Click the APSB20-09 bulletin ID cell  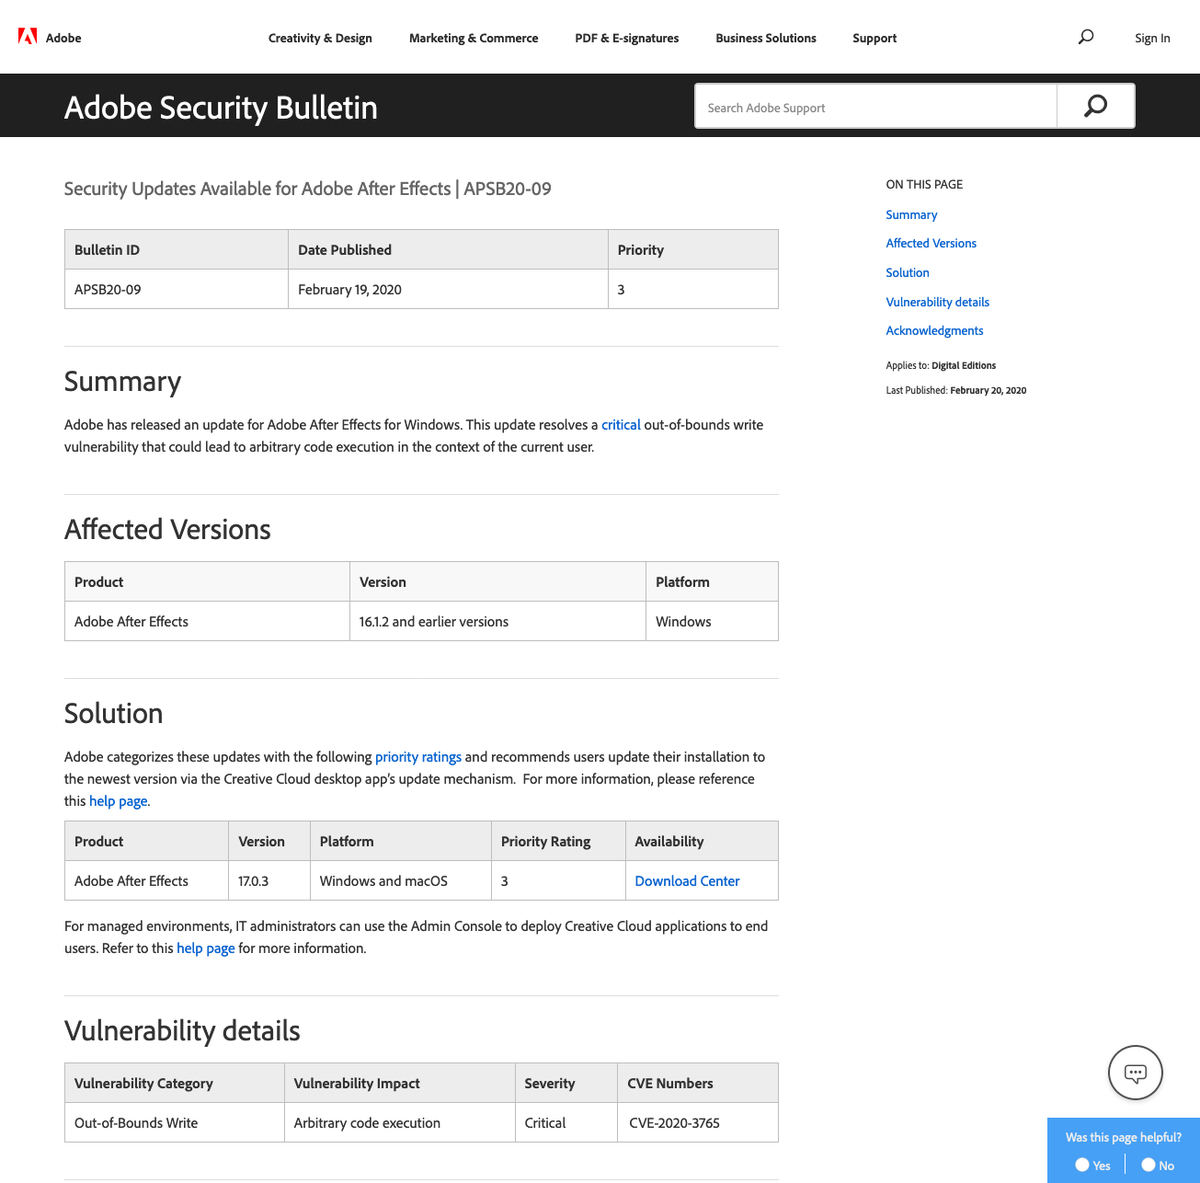coord(176,289)
